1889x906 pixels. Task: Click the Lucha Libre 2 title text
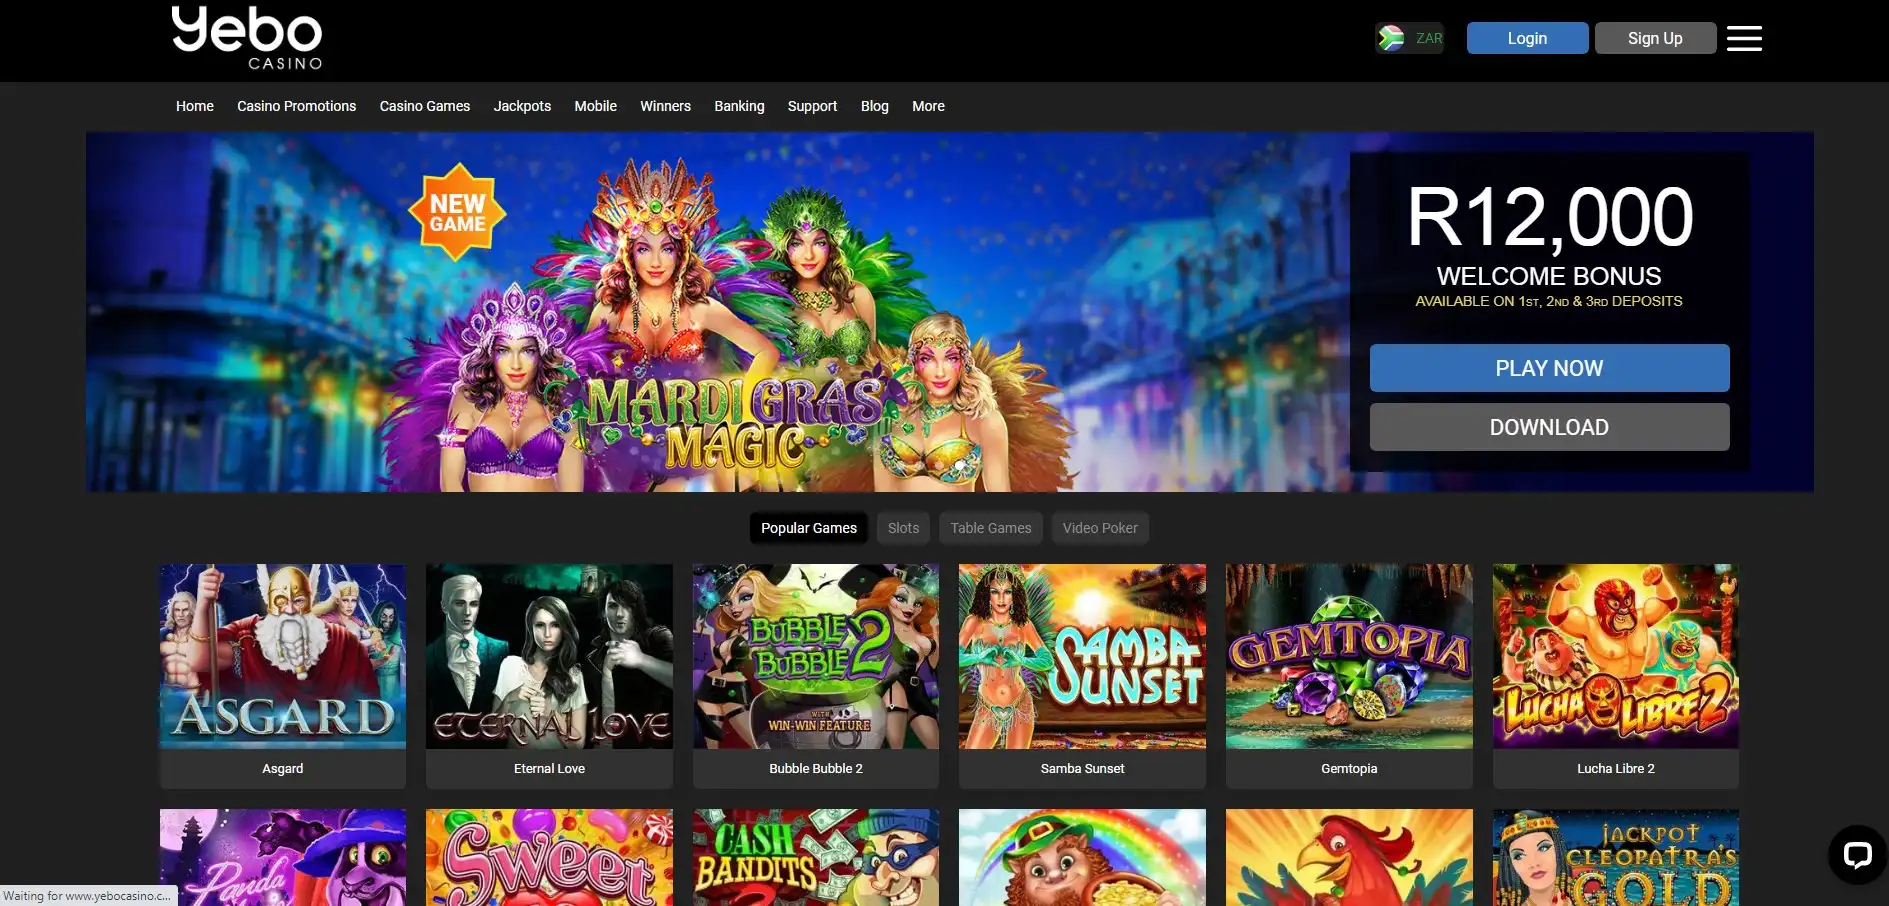click(x=1616, y=768)
